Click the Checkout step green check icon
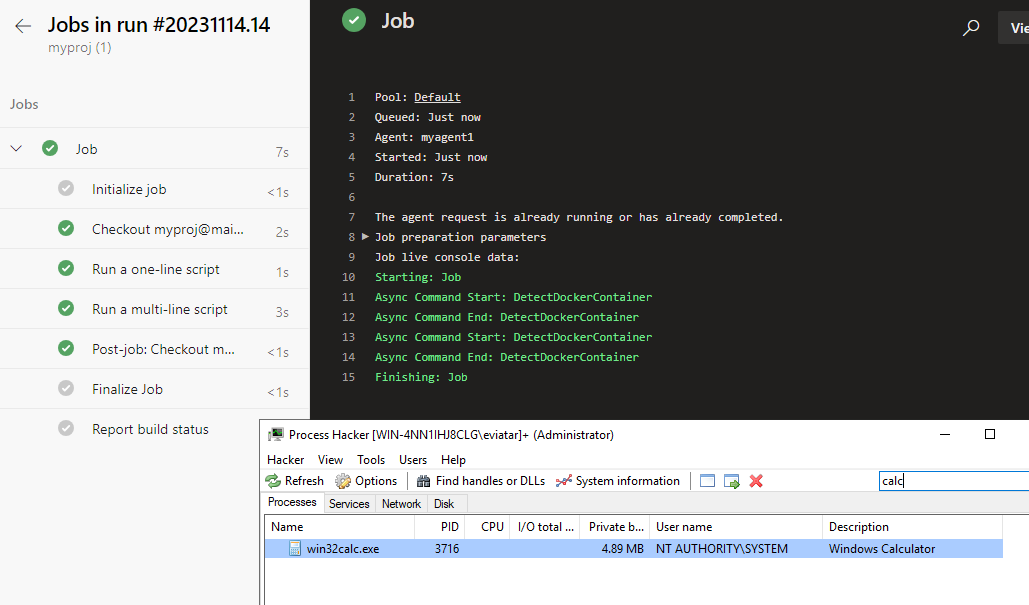Image resolution: width=1029 pixels, height=605 pixels. click(66, 228)
